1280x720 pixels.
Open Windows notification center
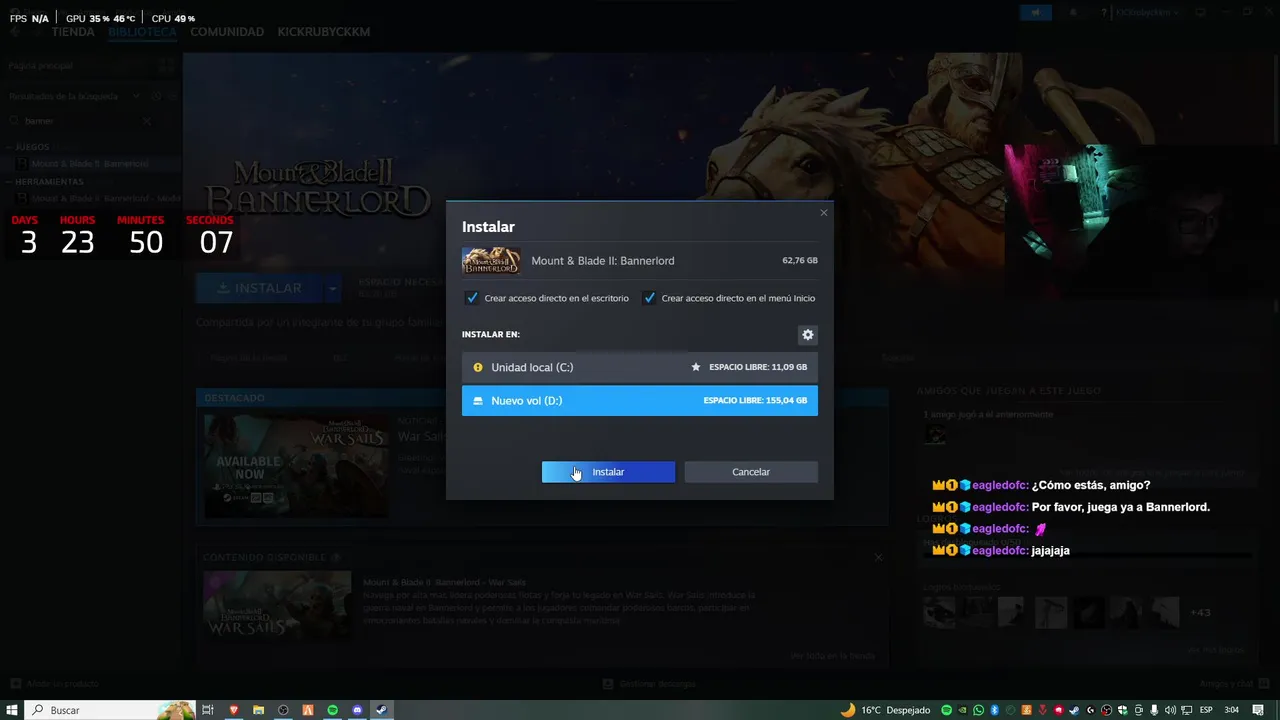1258,710
